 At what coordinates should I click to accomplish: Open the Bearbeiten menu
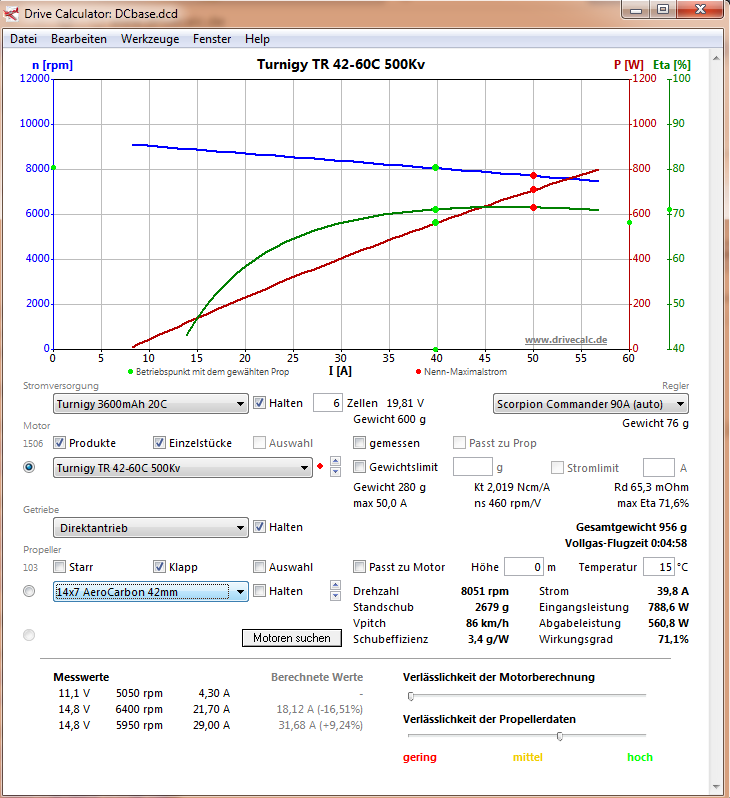79,39
